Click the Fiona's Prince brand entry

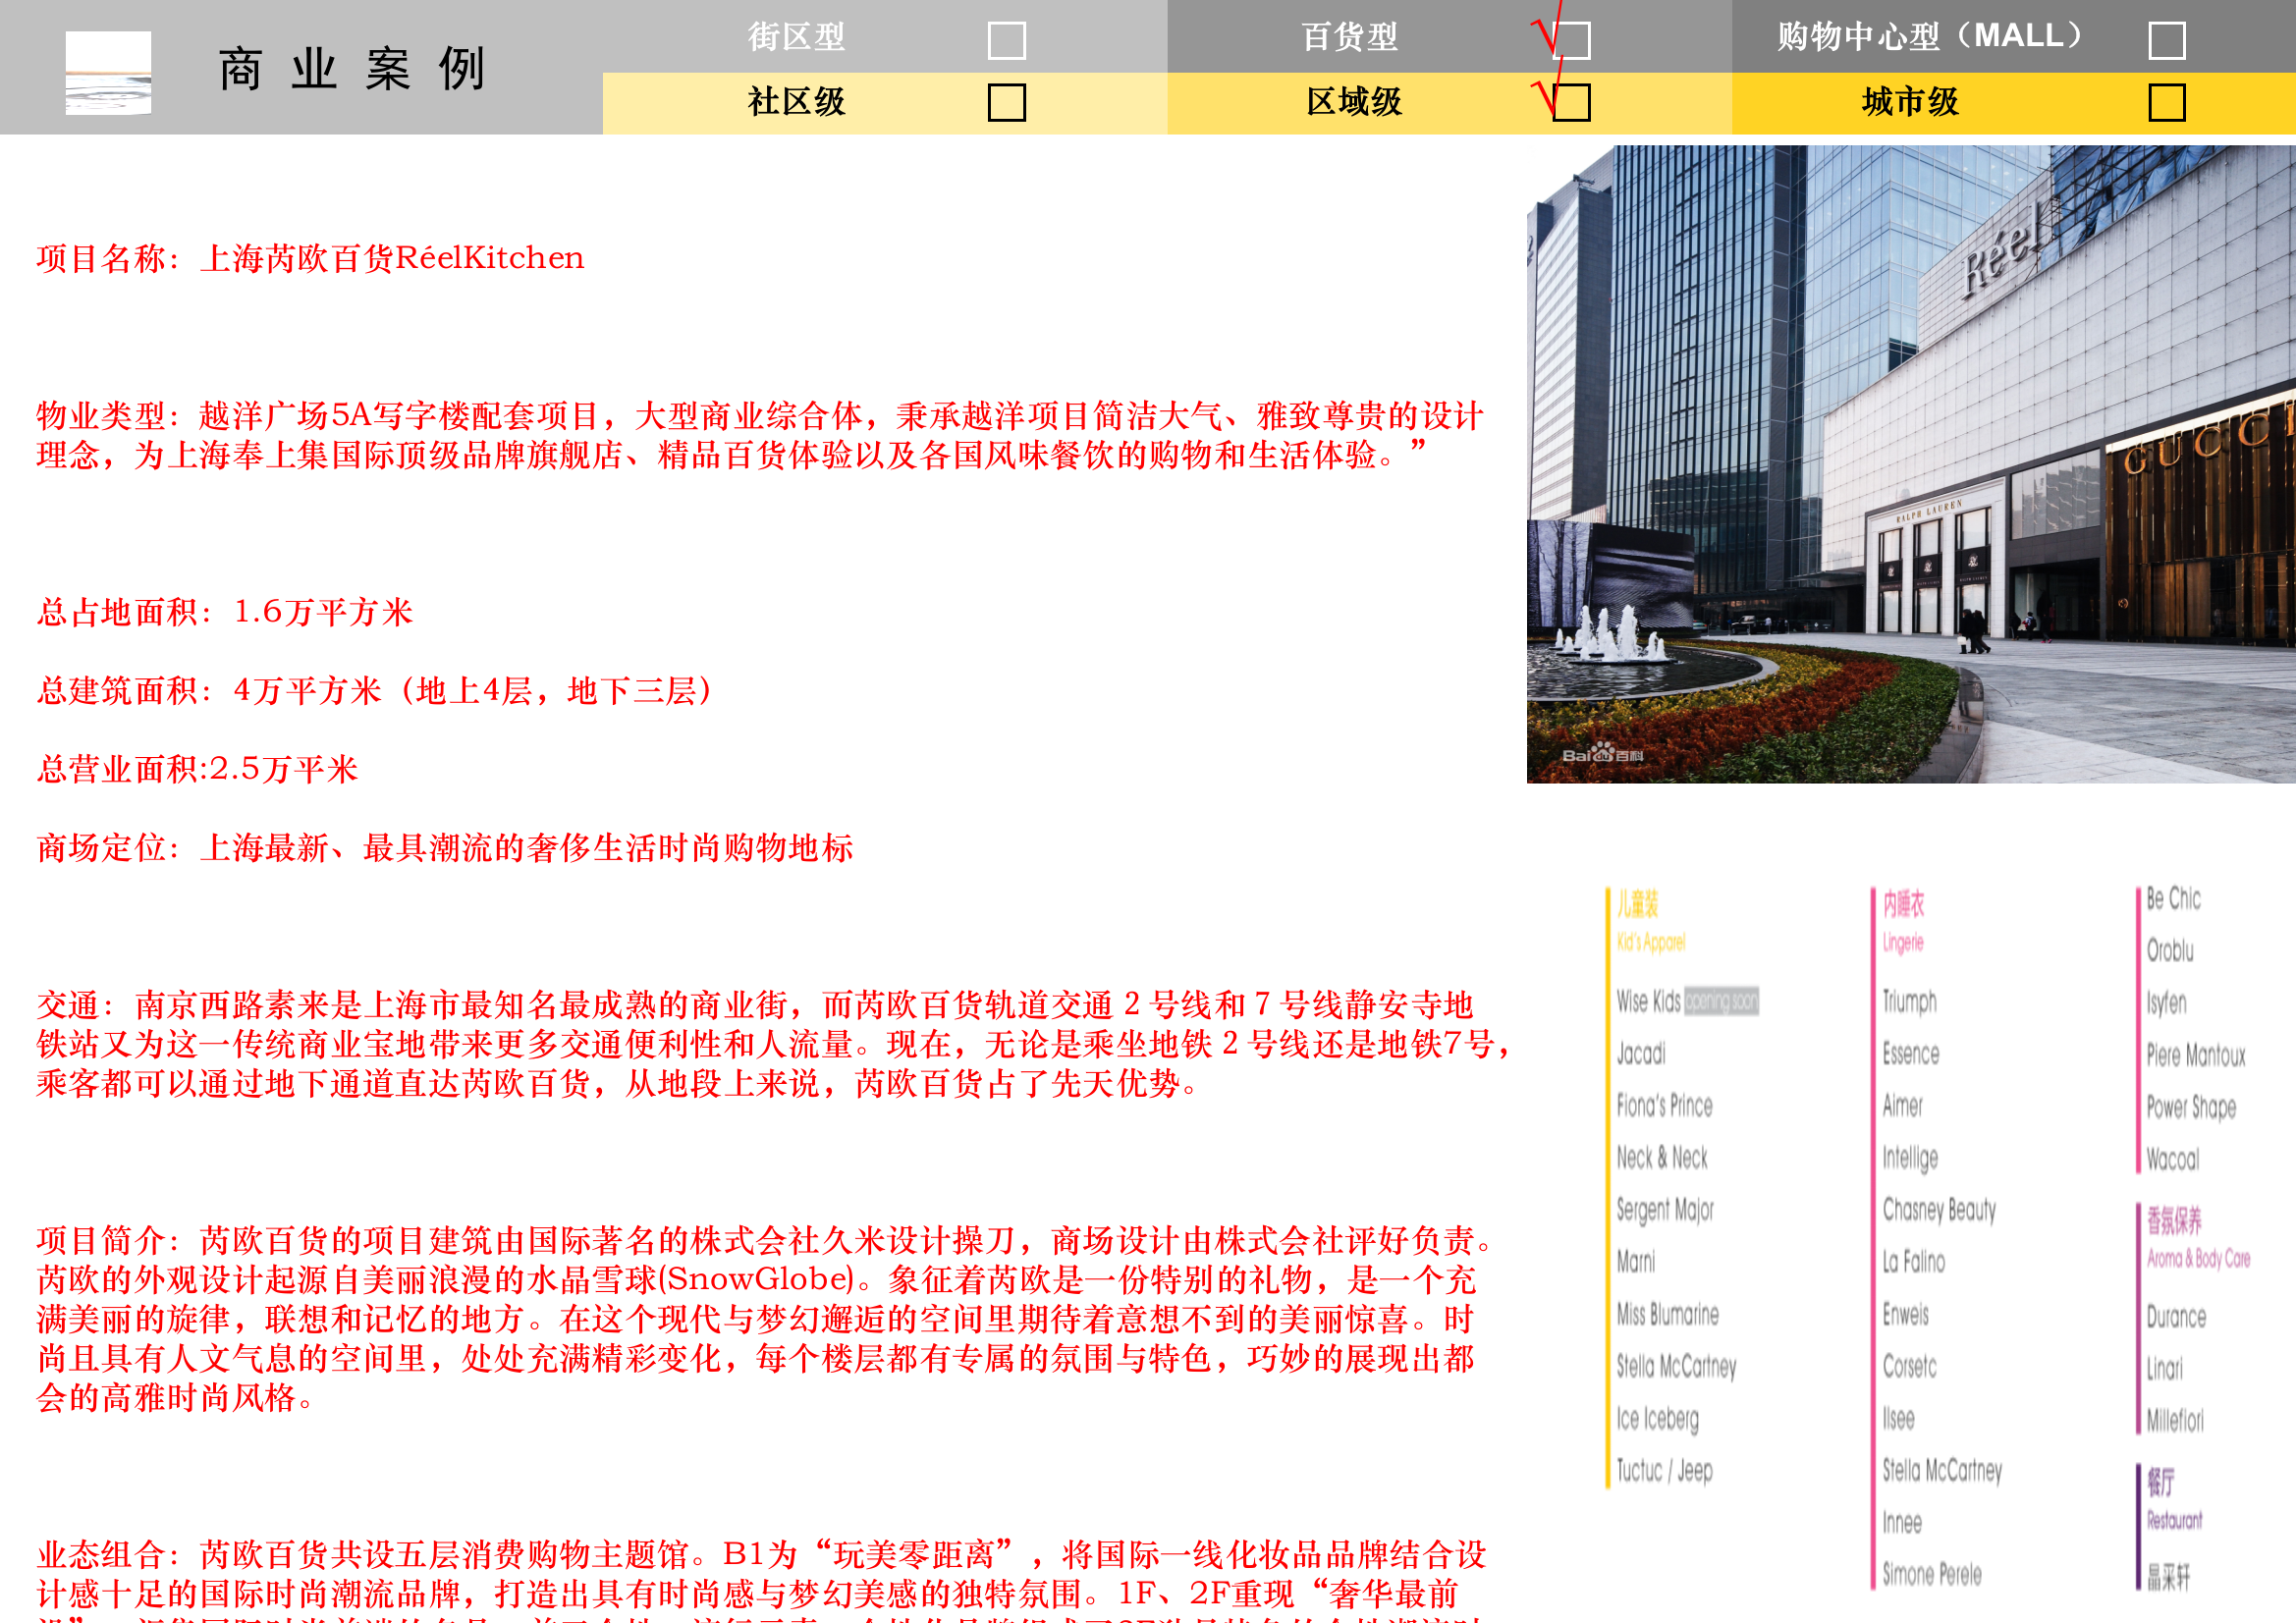[1664, 1105]
